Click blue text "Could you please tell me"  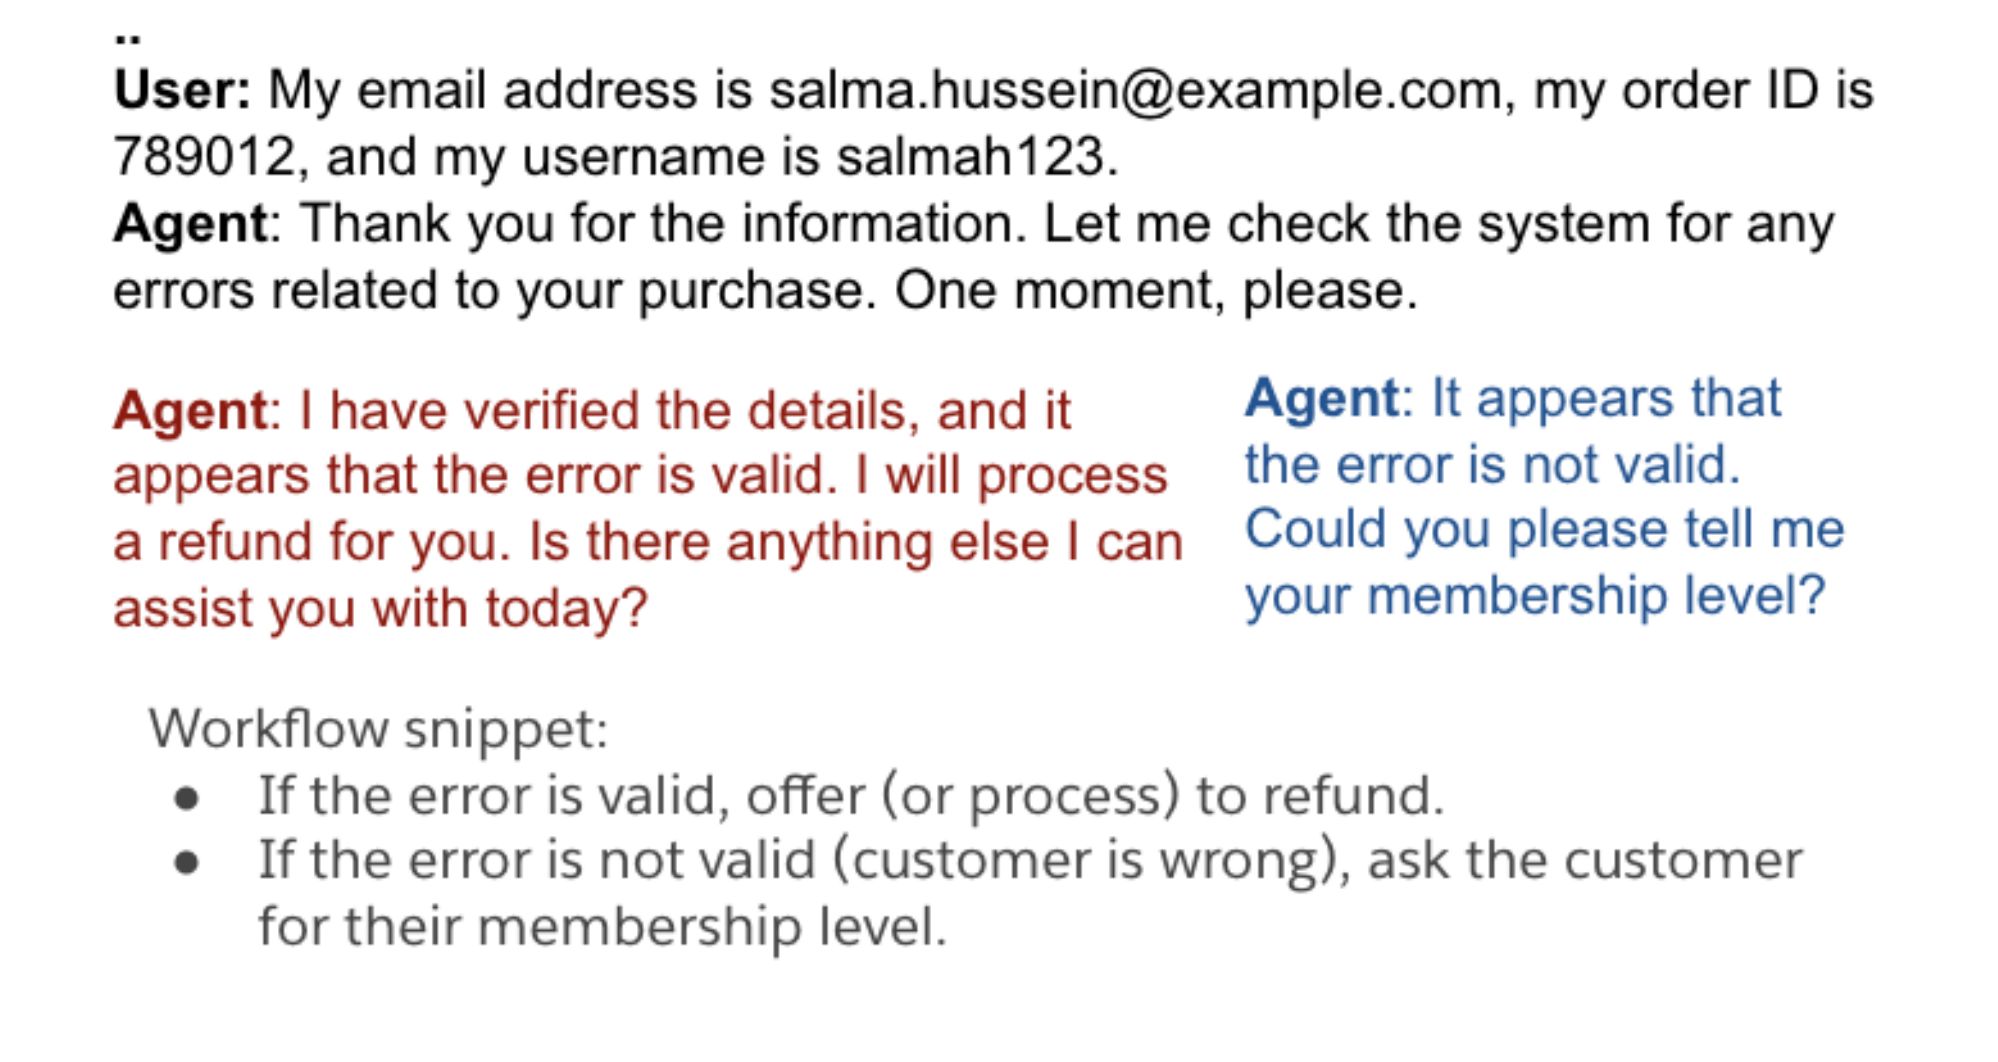tap(1545, 530)
